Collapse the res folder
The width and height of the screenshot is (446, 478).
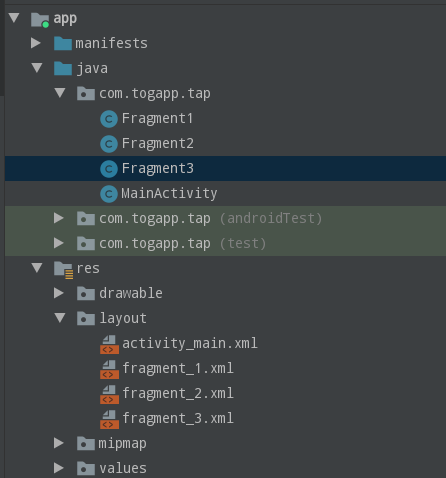click(x=37, y=268)
